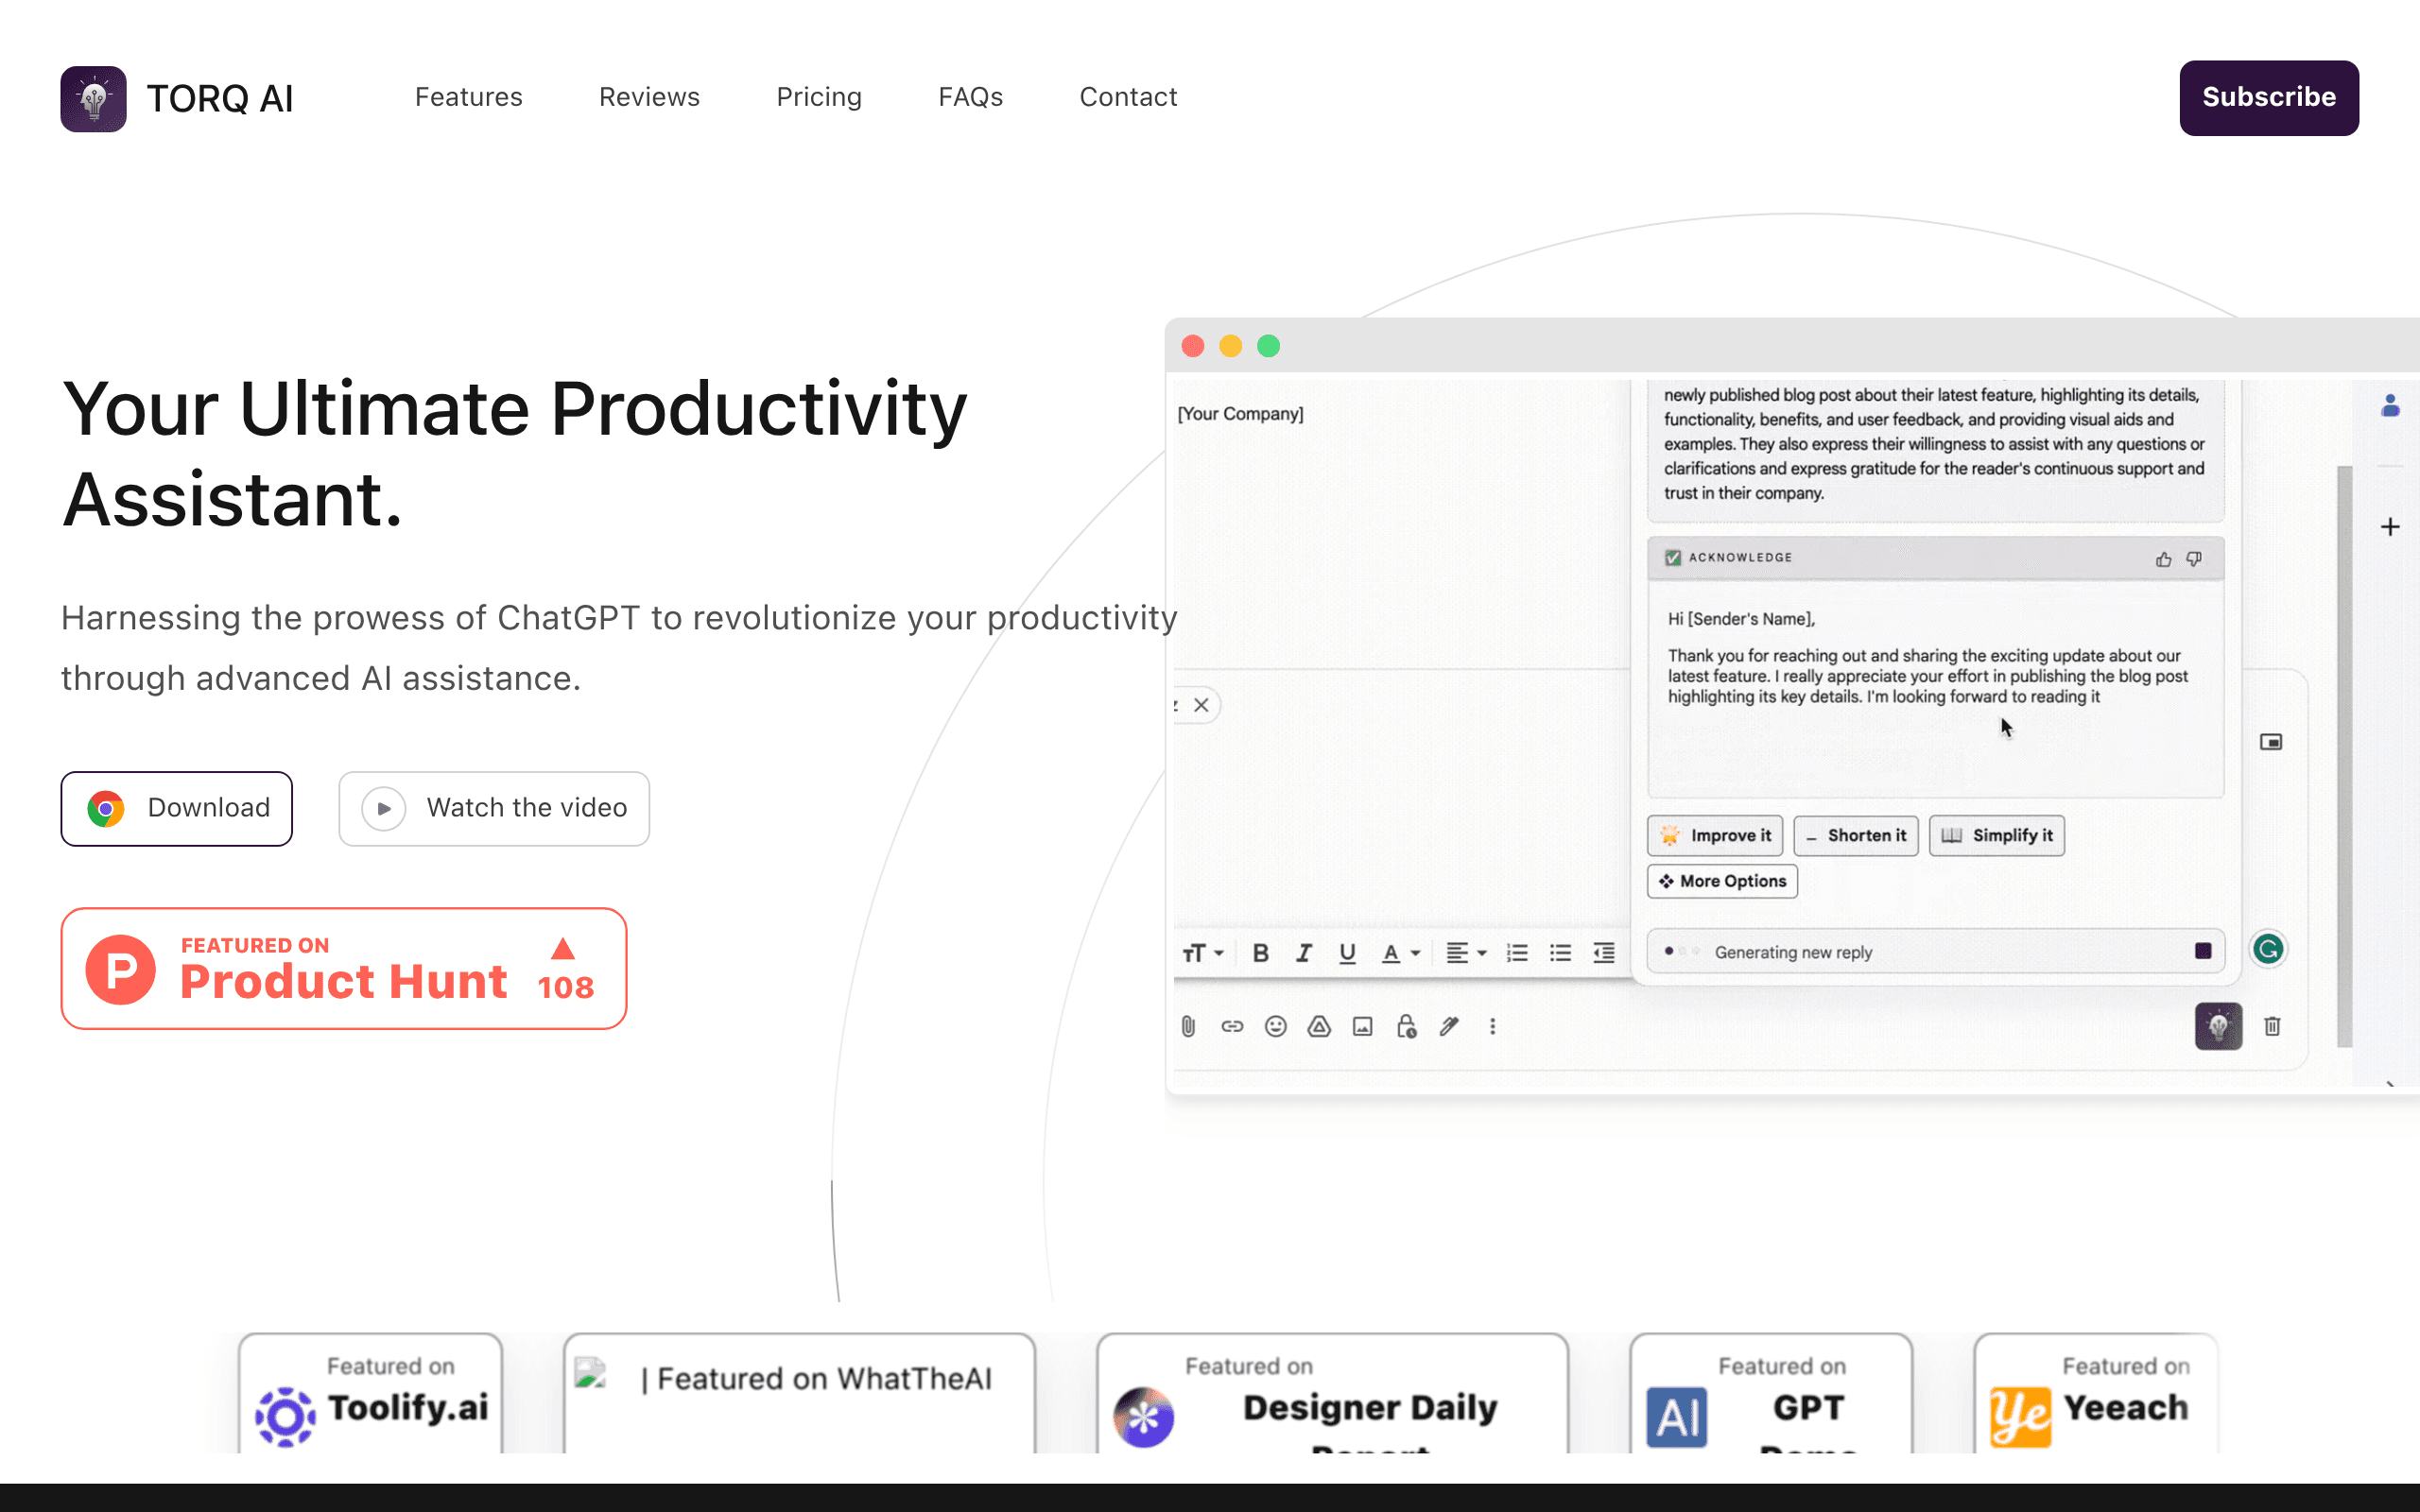Click thumbs up on Acknowledge reply
The width and height of the screenshot is (2420, 1512).
[x=2163, y=559]
